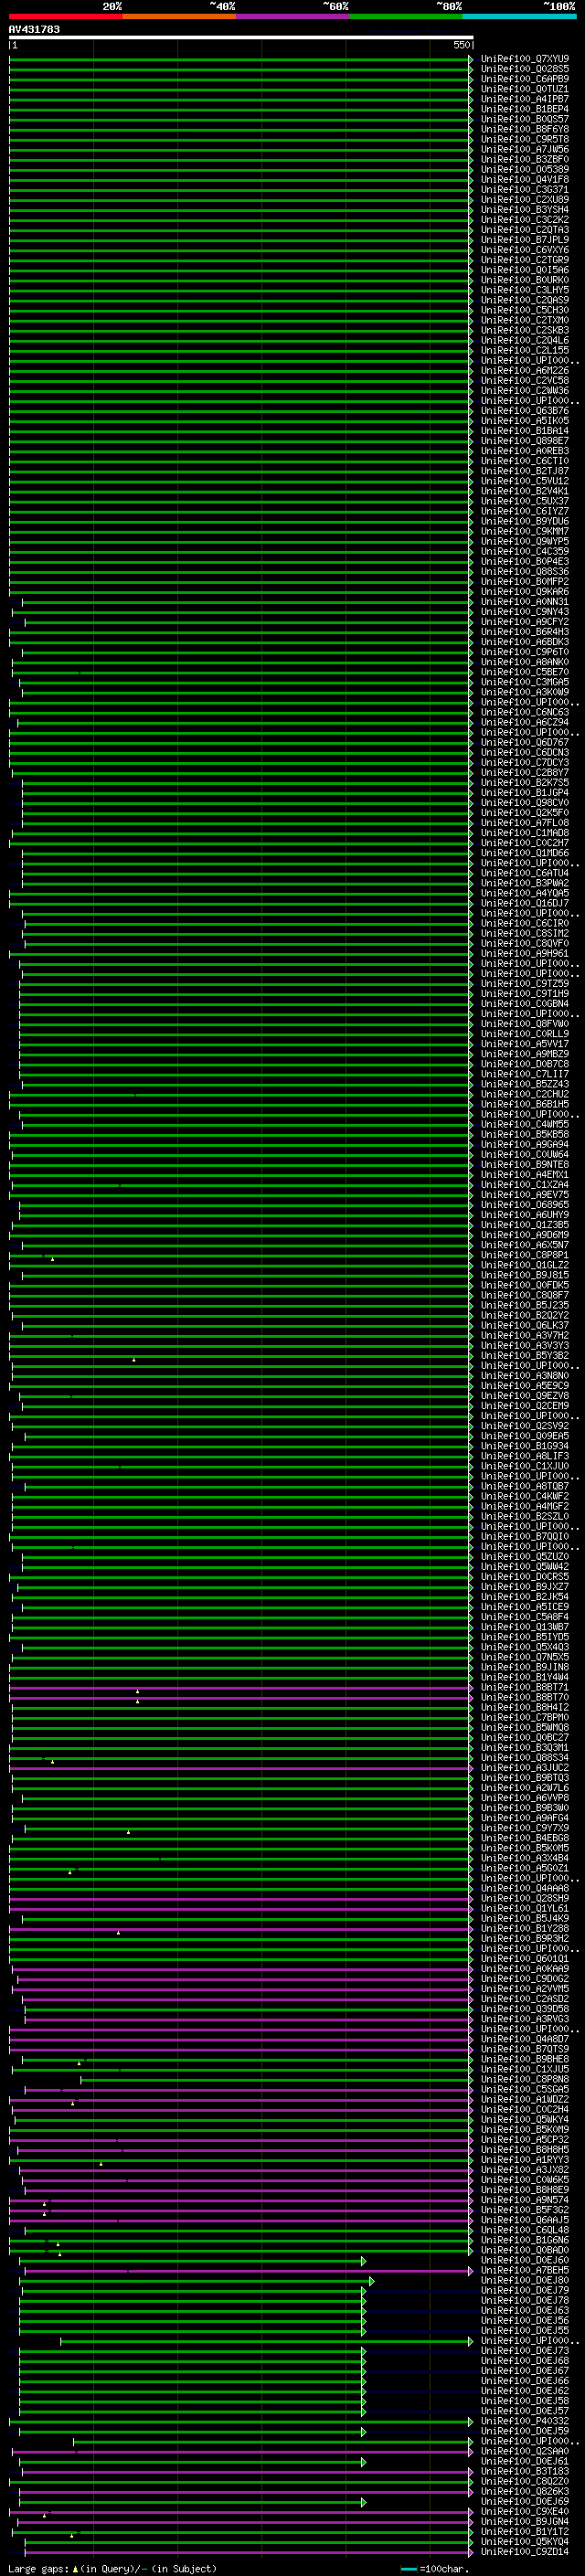The width and height of the screenshot is (585, 2576).
Task: Select the 'Large gaps:' legend text
Action: pyautogui.click(x=38, y=2569)
